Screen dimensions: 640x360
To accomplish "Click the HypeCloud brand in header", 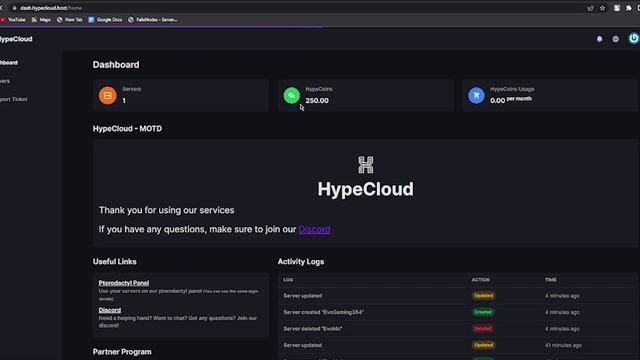I will 16,39.
